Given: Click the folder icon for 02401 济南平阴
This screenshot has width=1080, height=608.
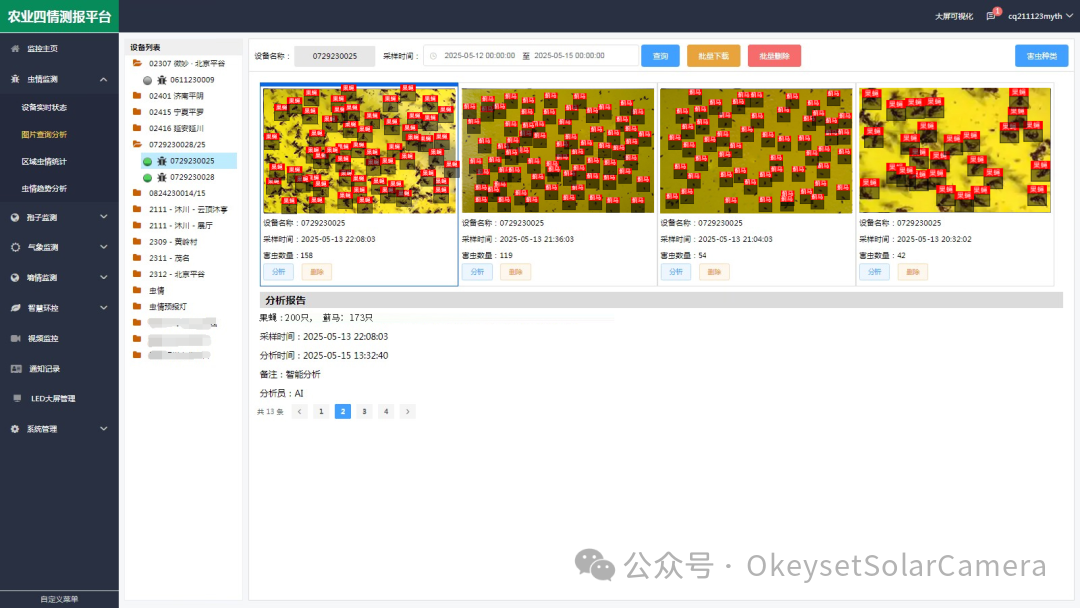Looking at the screenshot, I should (137, 96).
